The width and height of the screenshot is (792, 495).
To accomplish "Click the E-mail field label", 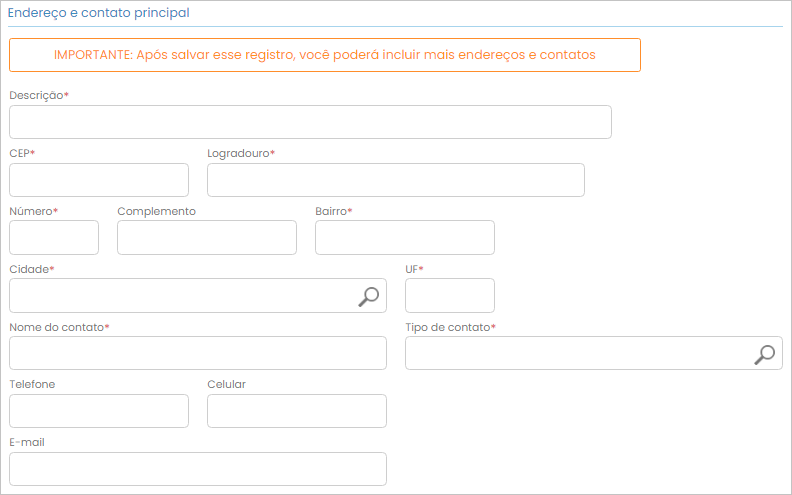I will (27, 442).
